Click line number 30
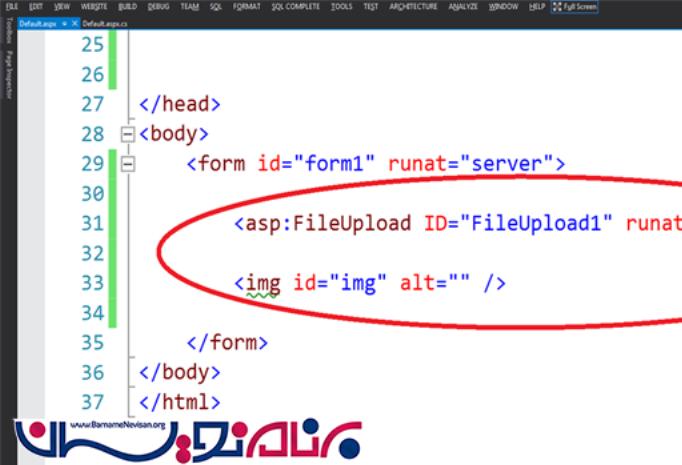 click(x=93, y=194)
